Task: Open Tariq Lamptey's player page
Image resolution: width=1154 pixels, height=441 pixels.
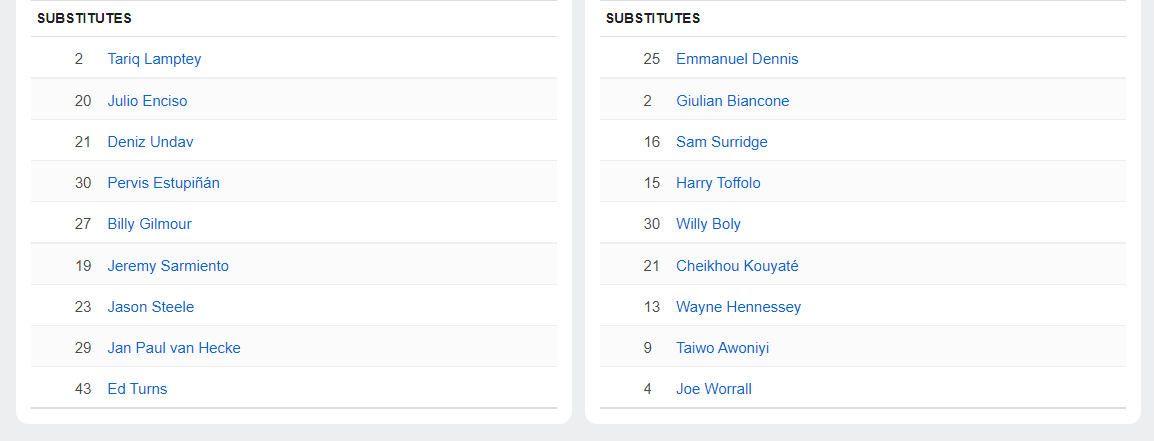Action: click(154, 59)
